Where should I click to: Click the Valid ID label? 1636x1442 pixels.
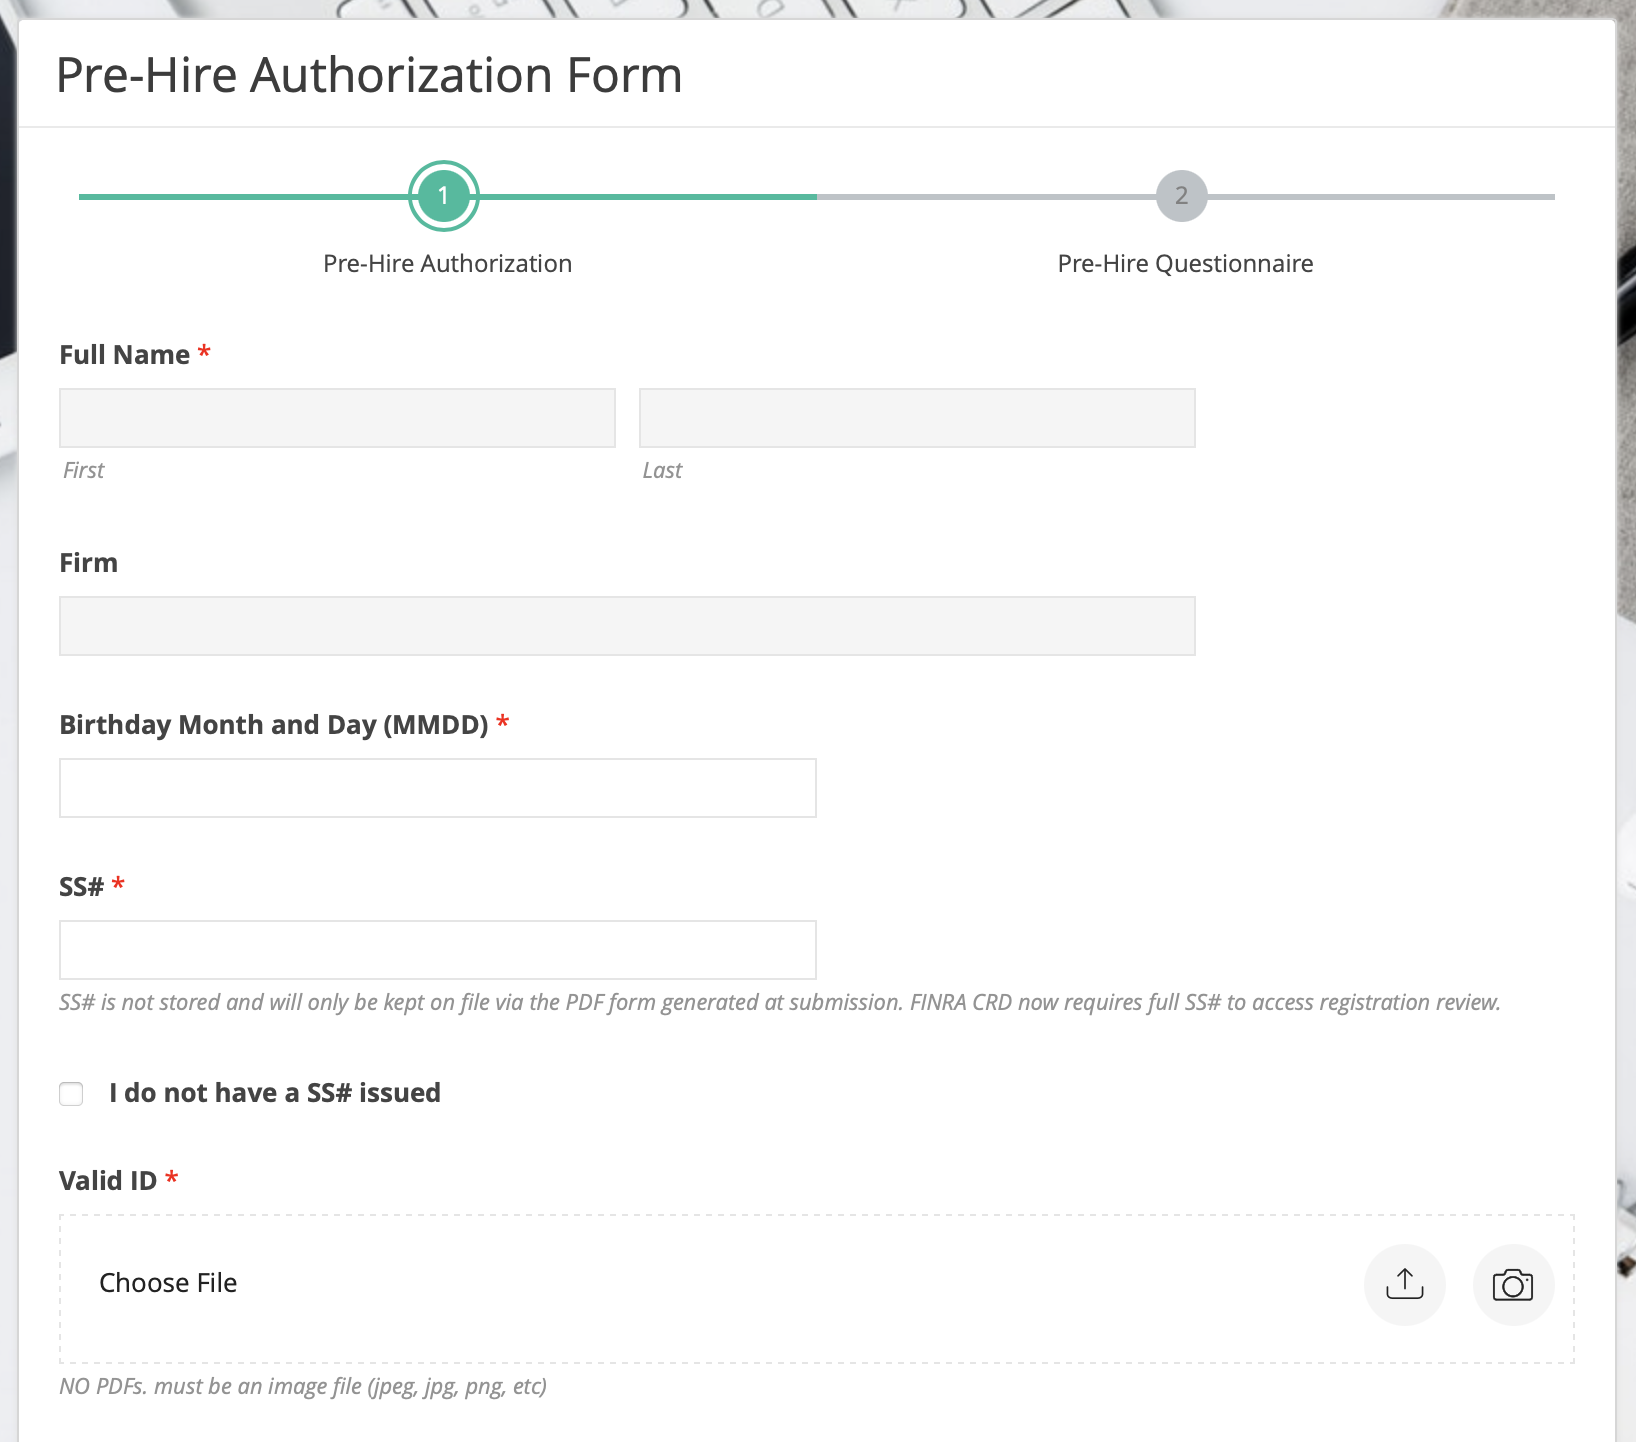(108, 1181)
